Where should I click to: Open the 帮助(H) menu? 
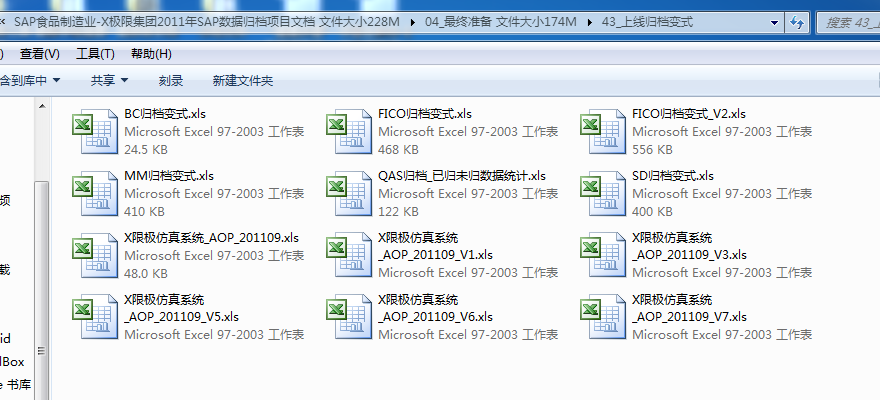pyautogui.click(x=151, y=54)
